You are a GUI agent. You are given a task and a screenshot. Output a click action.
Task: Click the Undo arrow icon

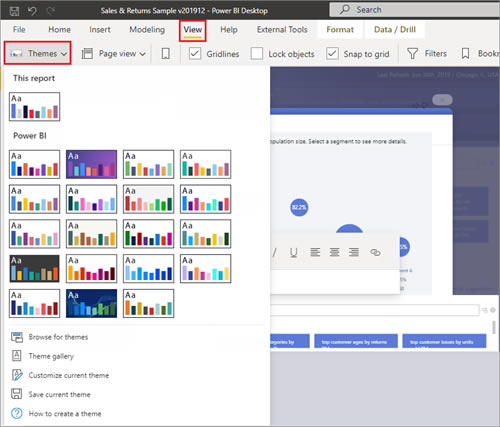[x=32, y=11]
